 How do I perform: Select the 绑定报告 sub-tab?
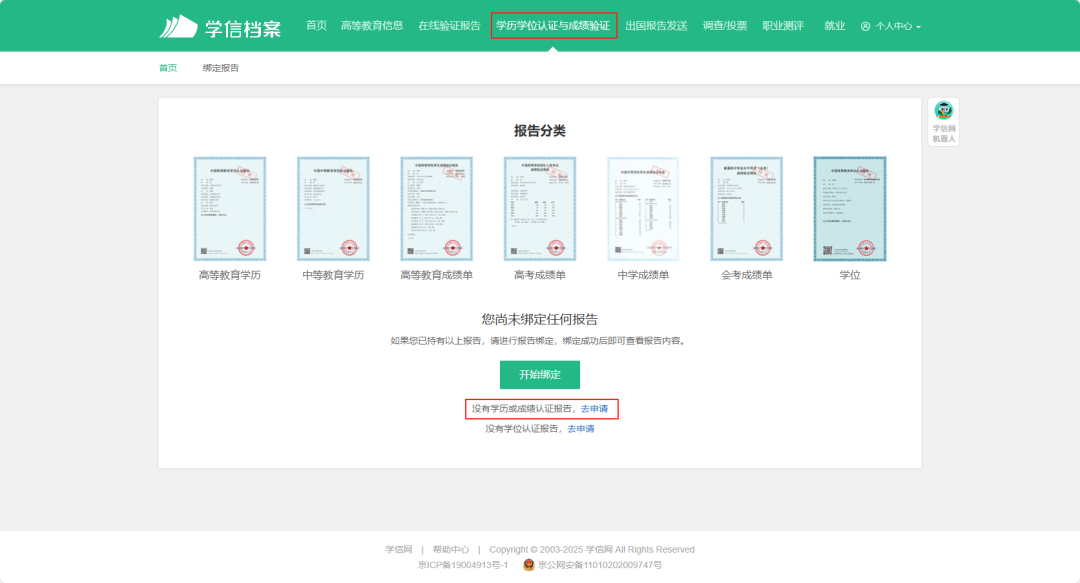point(220,68)
